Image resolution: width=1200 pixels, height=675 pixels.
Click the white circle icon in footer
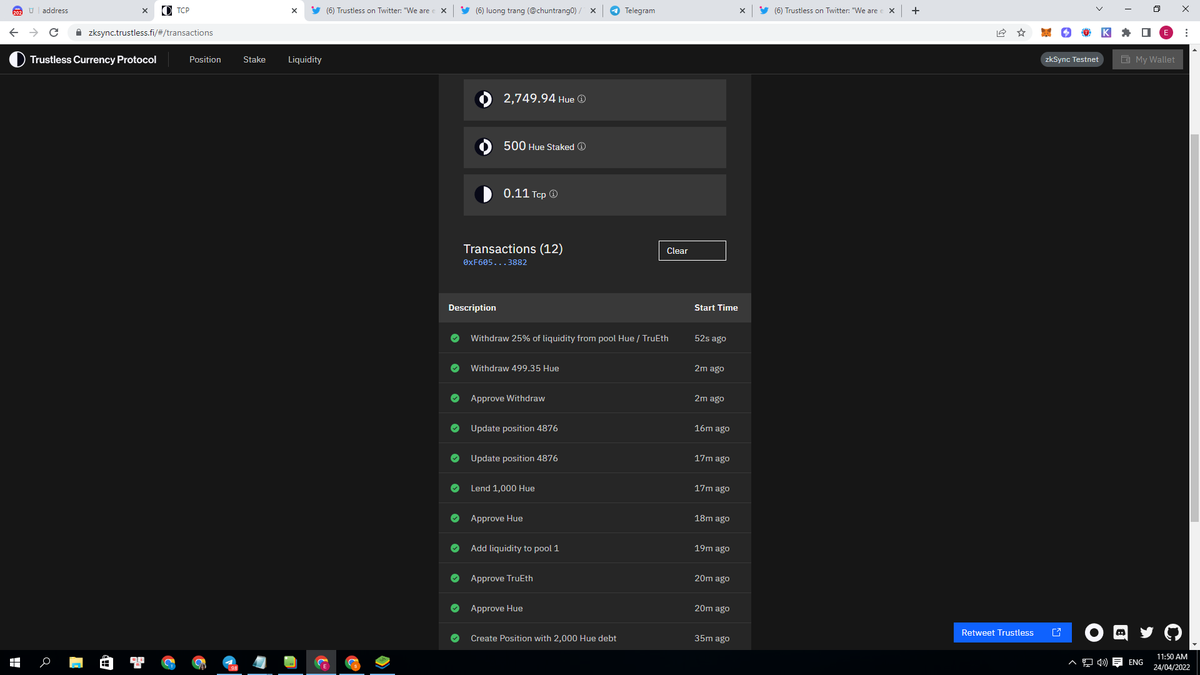point(1094,632)
